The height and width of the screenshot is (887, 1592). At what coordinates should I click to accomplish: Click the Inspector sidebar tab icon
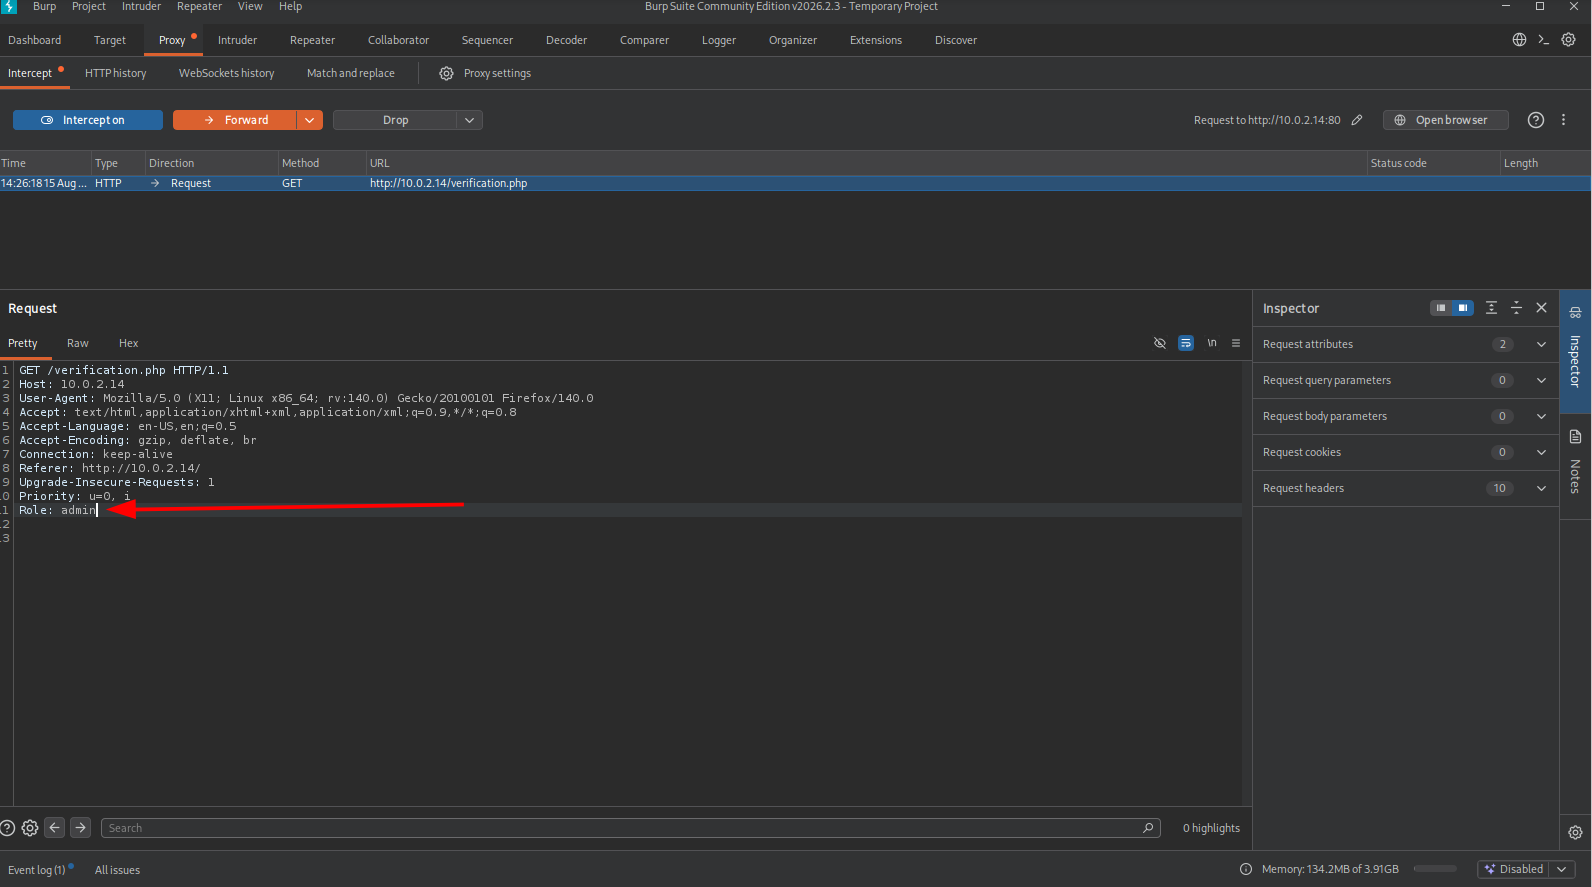(x=1575, y=313)
